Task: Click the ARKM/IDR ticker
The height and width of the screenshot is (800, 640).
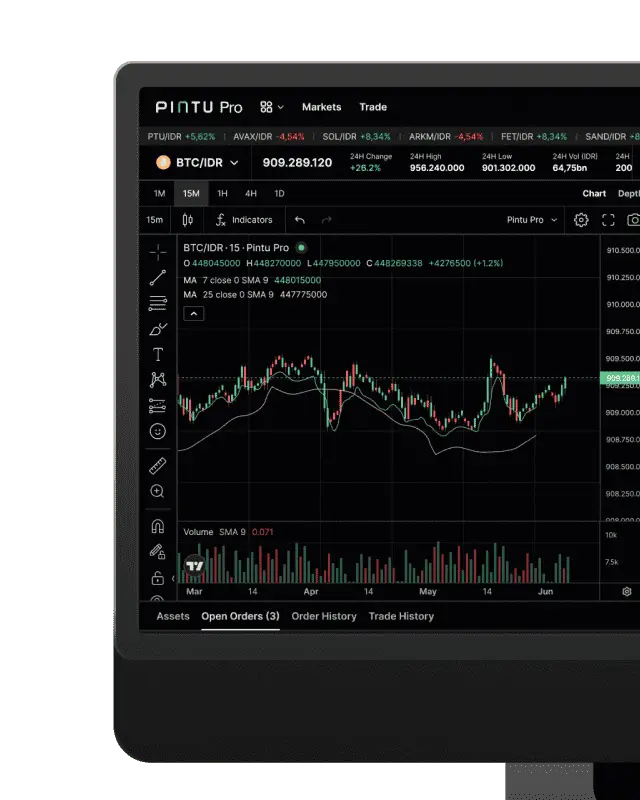Action: coord(446,137)
